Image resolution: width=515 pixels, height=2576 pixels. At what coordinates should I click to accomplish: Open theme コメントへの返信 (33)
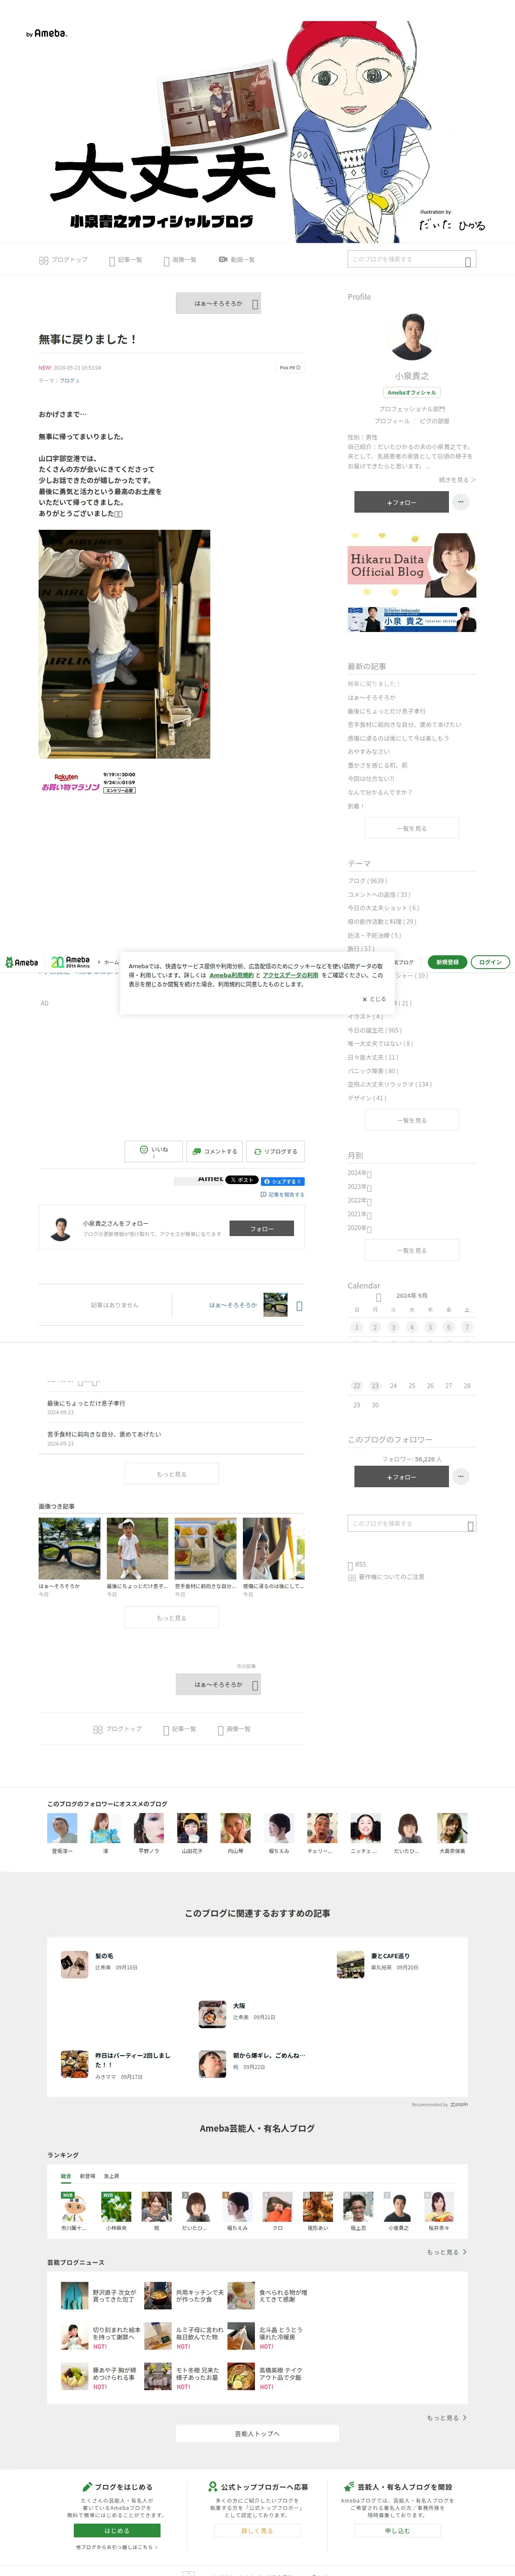pyautogui.click(x=379, y=895)
